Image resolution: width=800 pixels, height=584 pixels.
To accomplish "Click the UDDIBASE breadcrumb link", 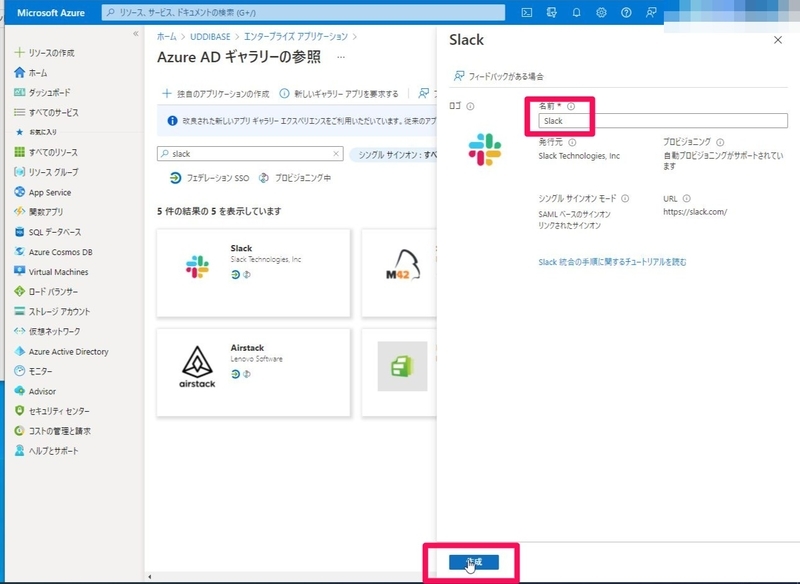I will (210, 37).
